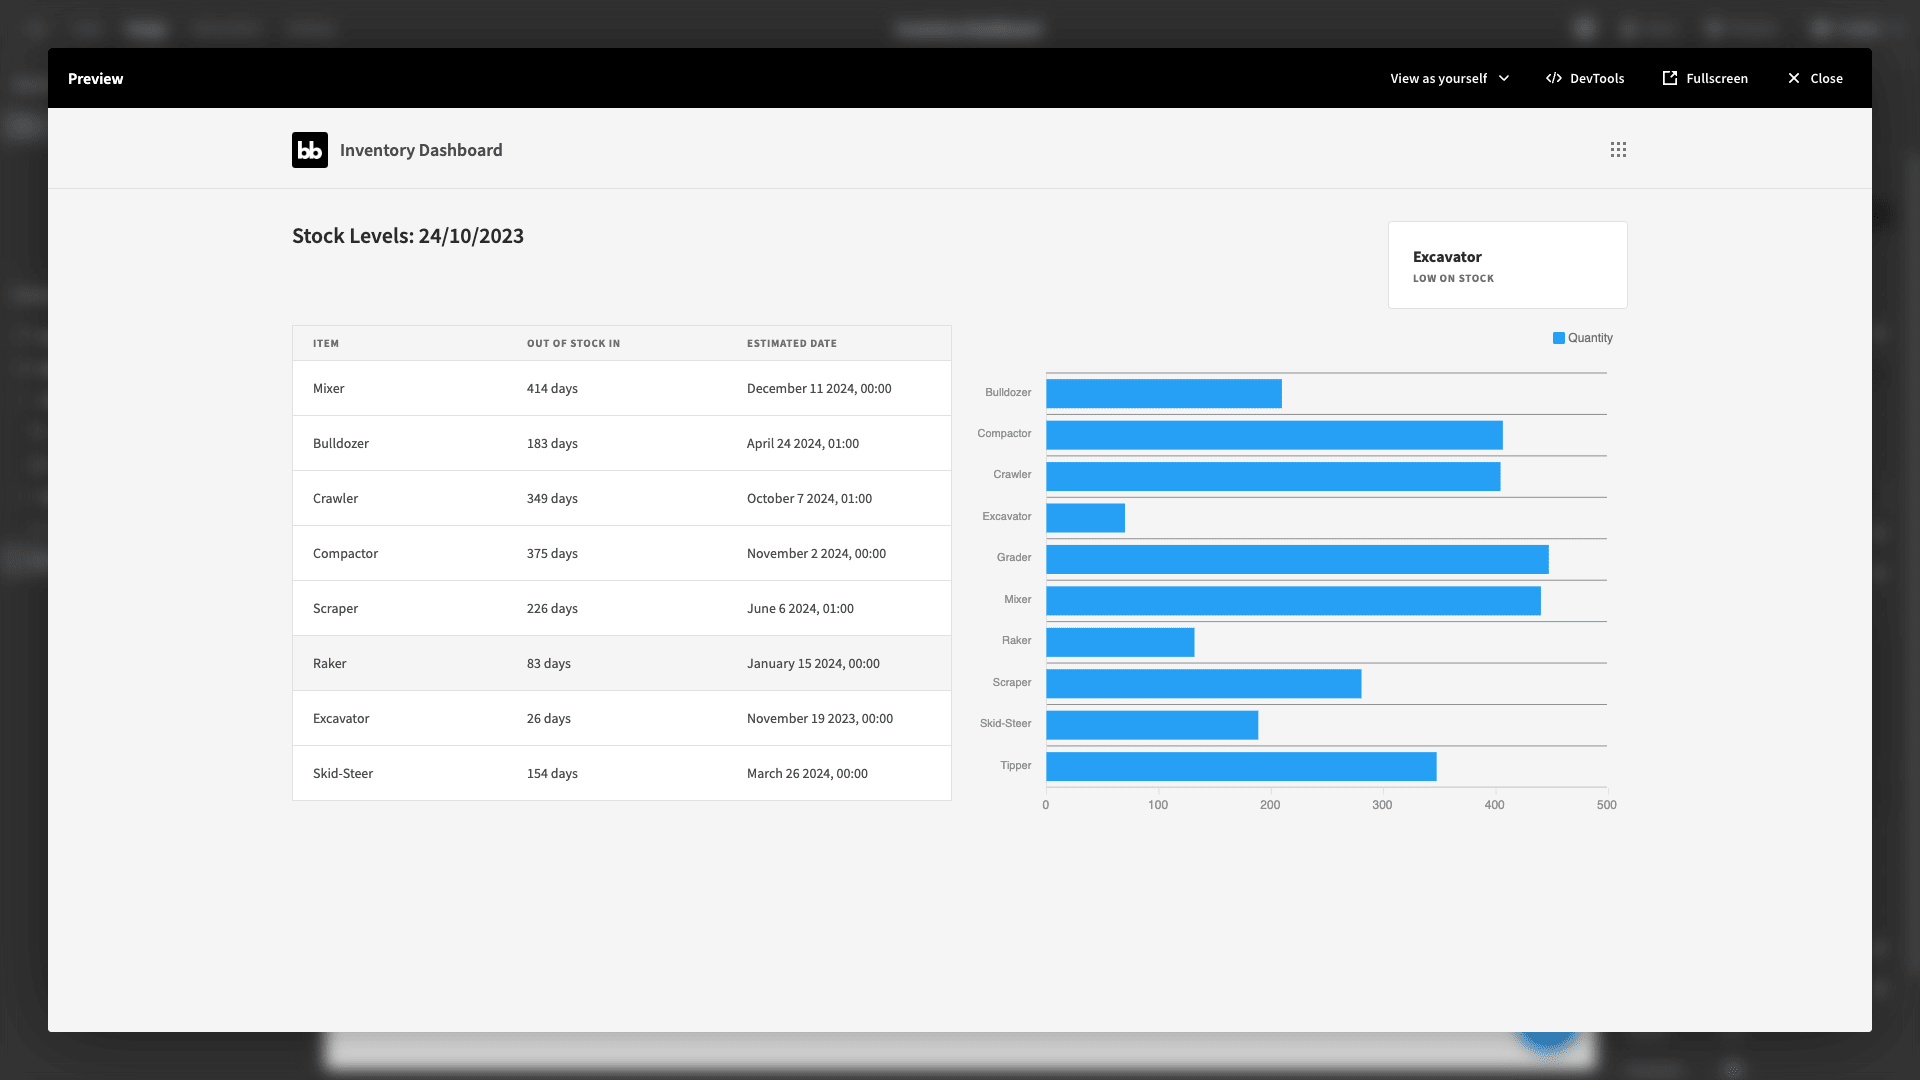The image size is (1920, 1080).
Task: Click the Bulldozer row in table
Action: (x=622, y=443)
